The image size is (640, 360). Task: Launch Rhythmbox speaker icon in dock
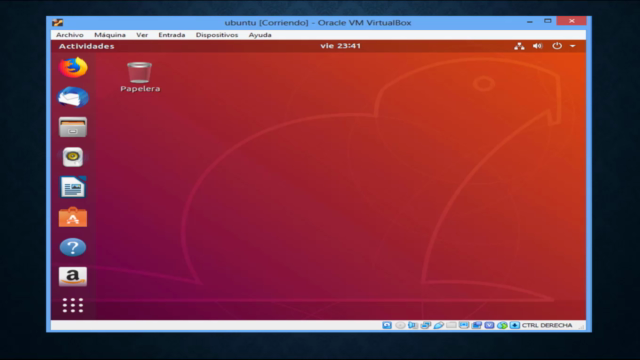click(73, 157)
